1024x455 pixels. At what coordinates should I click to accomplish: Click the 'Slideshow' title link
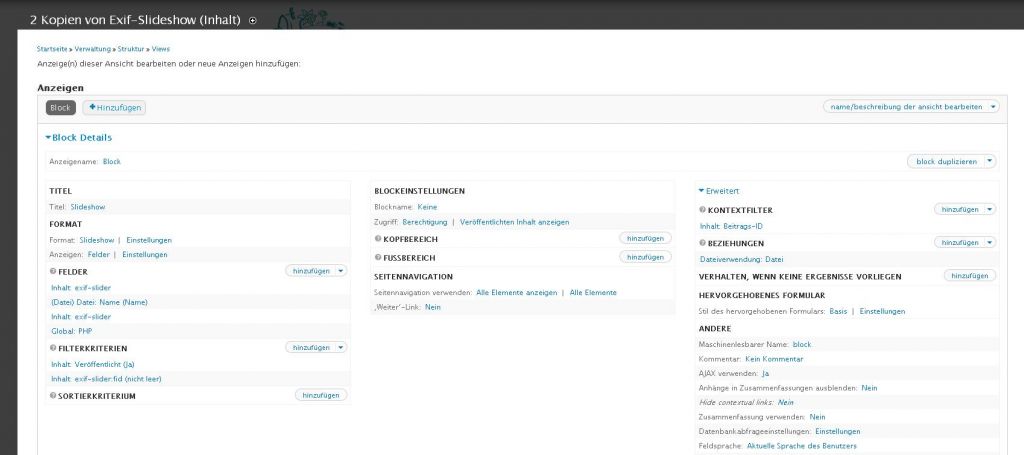click(x=88, y=207)
